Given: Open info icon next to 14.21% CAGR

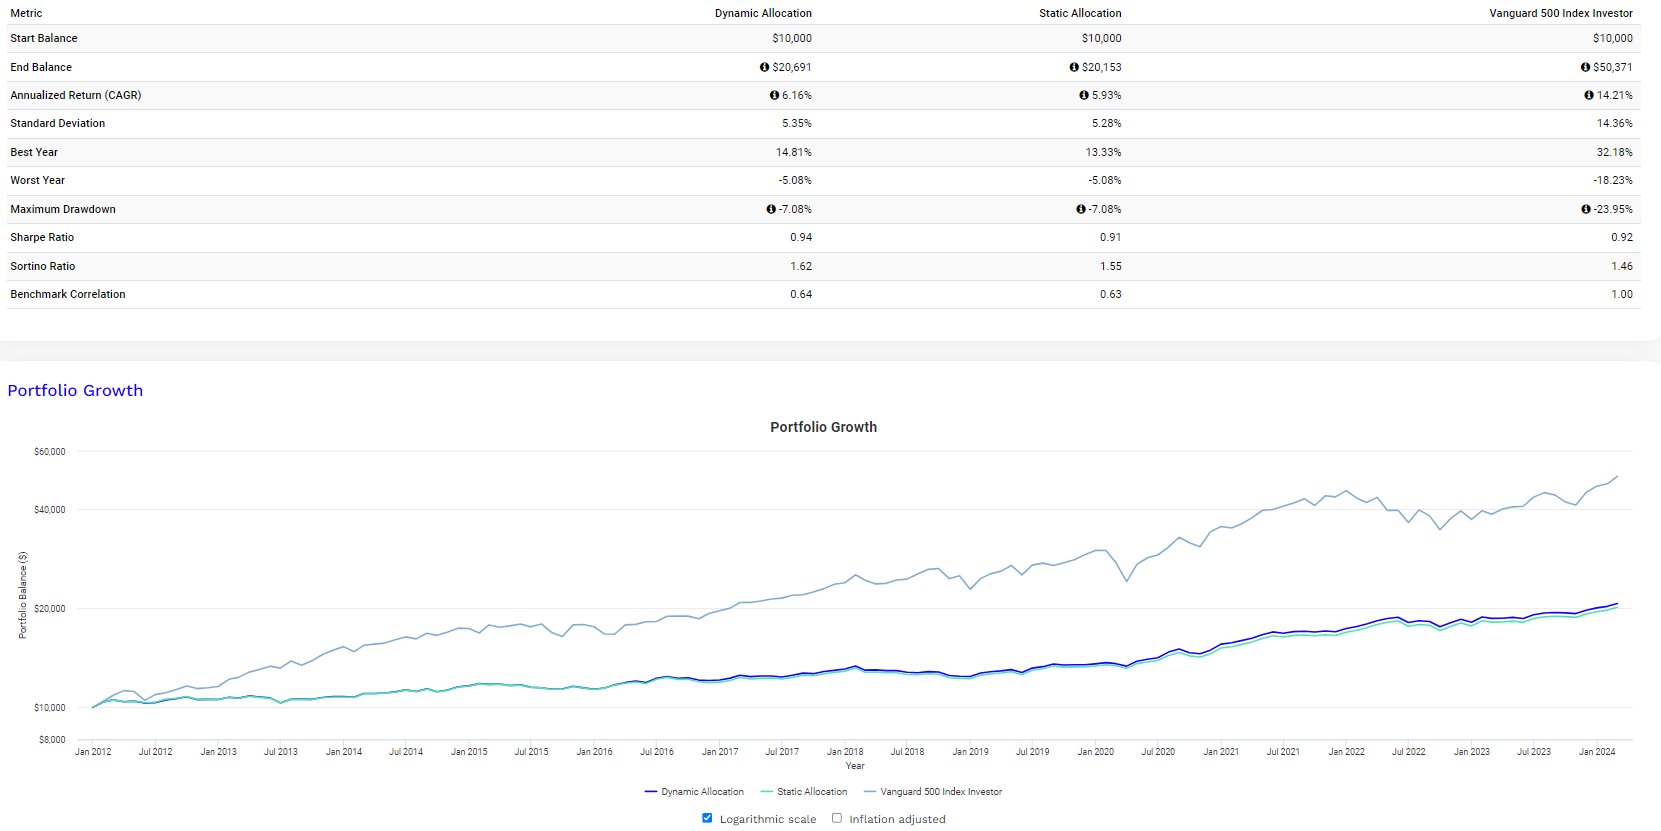Looking at the screenshot, I should tap(1589, 95).
